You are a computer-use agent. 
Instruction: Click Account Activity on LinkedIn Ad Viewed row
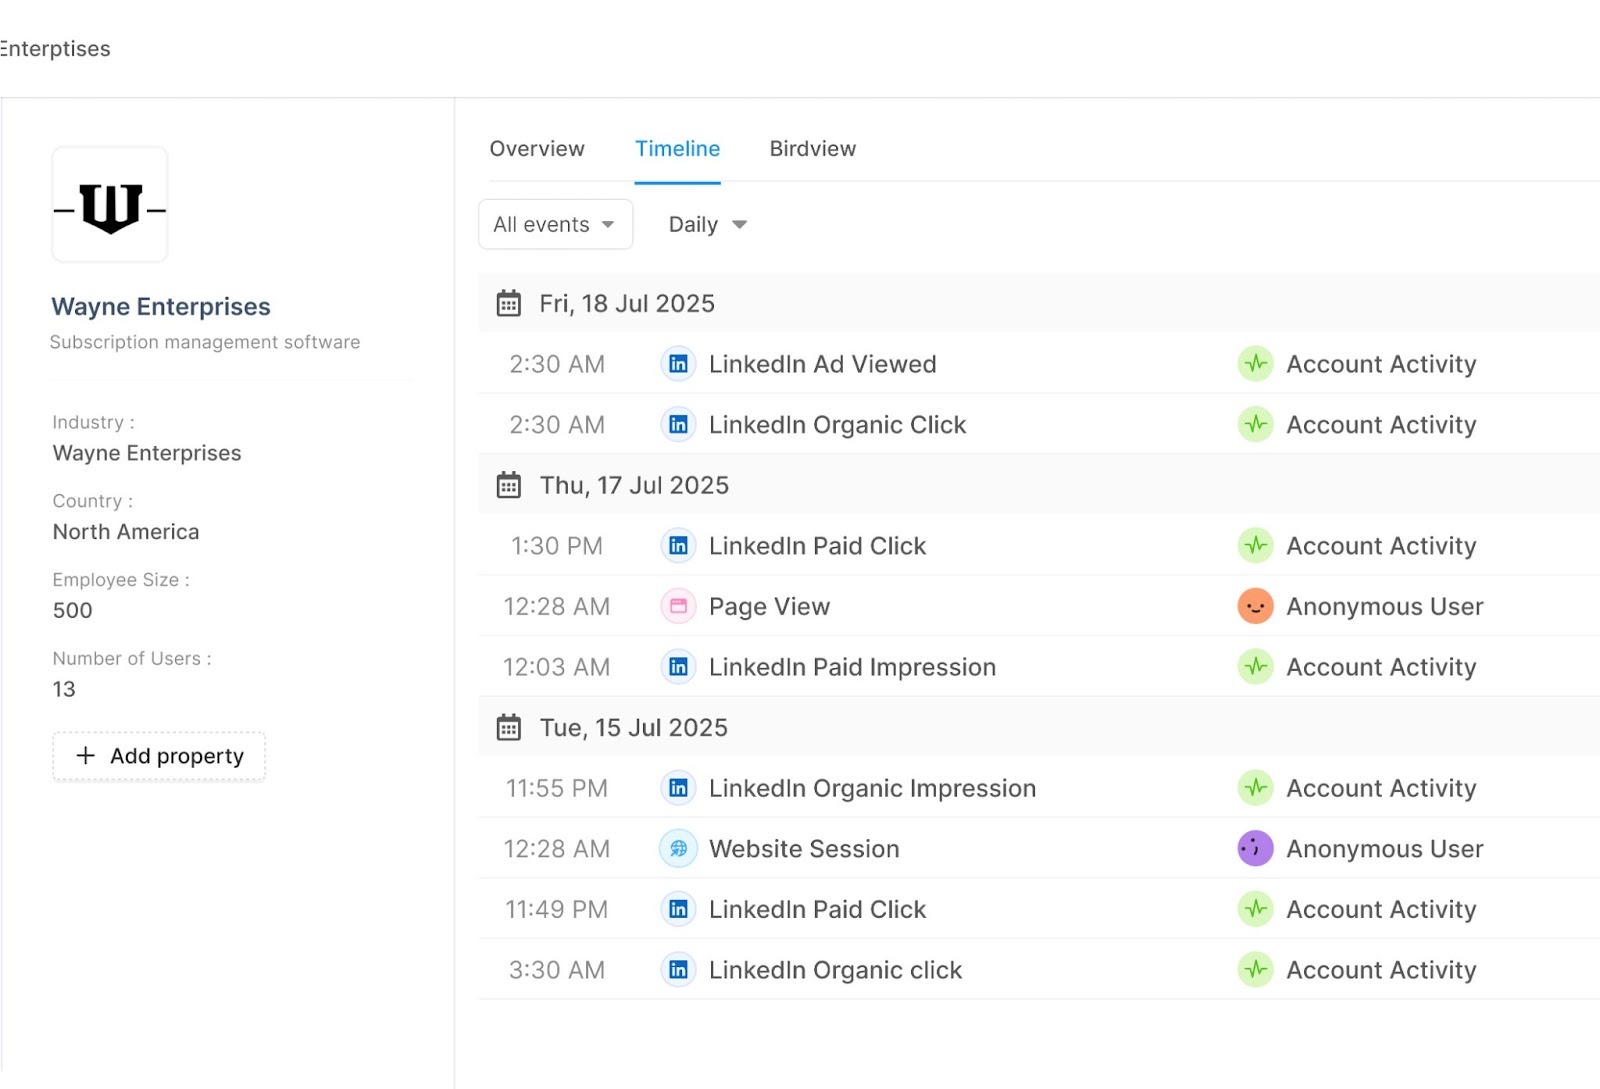(x=1381, y=364)
